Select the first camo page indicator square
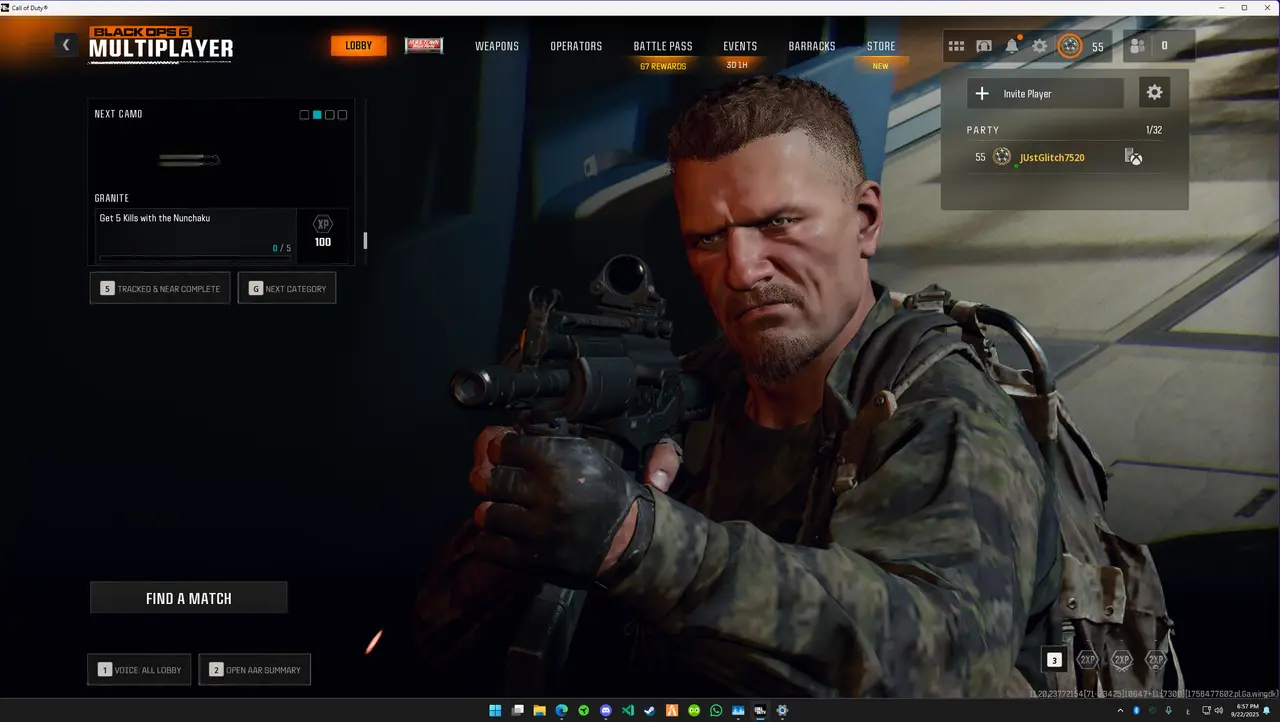 coord(304,115)
